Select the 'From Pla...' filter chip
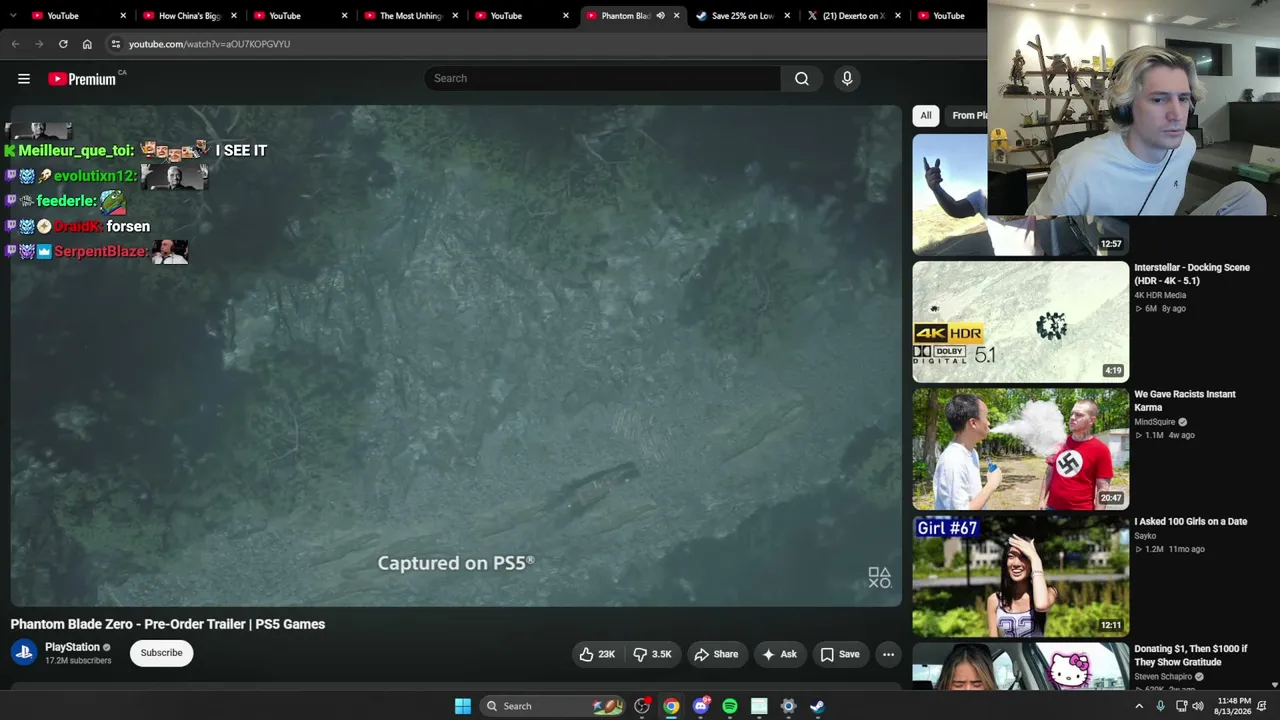This screenshot has width=1280, height=720. coord(968,116)
